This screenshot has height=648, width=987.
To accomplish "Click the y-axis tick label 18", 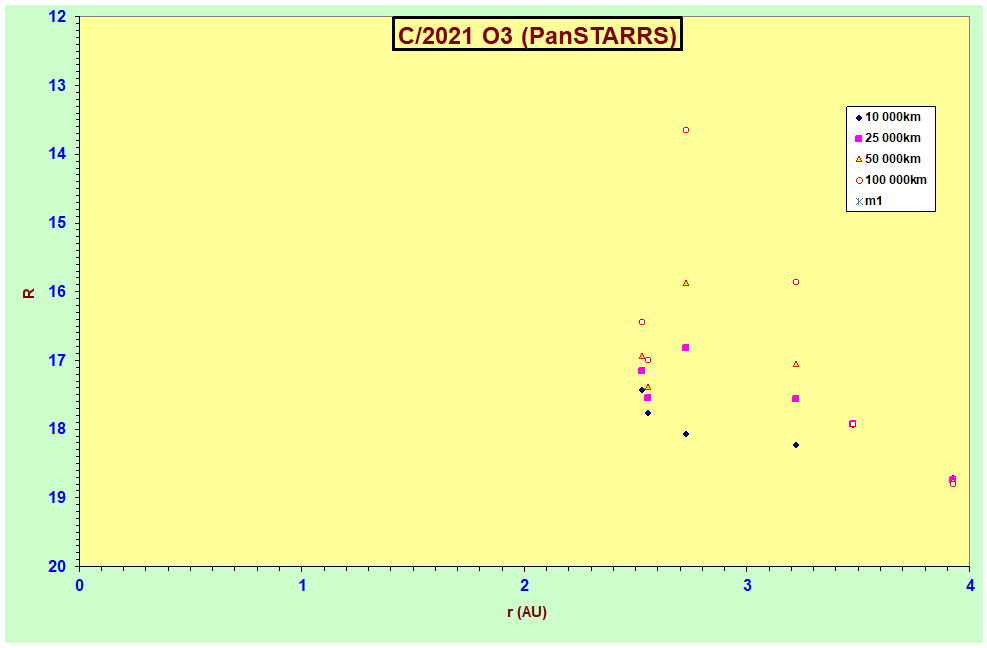I will click(x=57, y=429).
